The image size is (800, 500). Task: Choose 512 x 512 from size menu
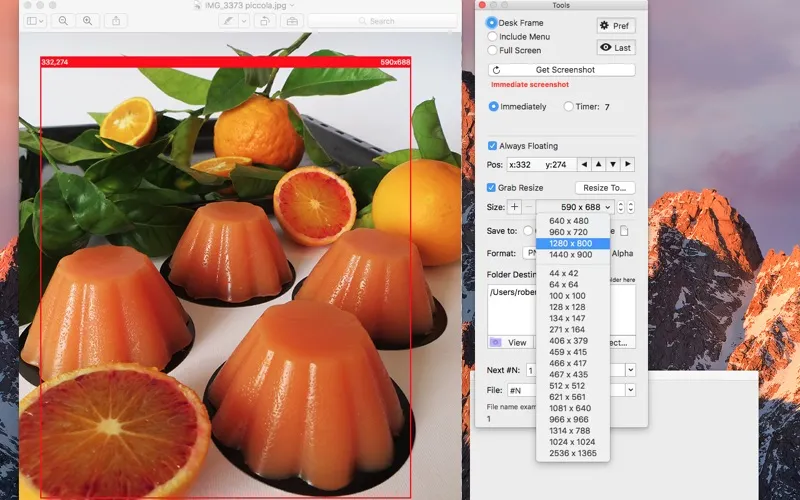573,385
